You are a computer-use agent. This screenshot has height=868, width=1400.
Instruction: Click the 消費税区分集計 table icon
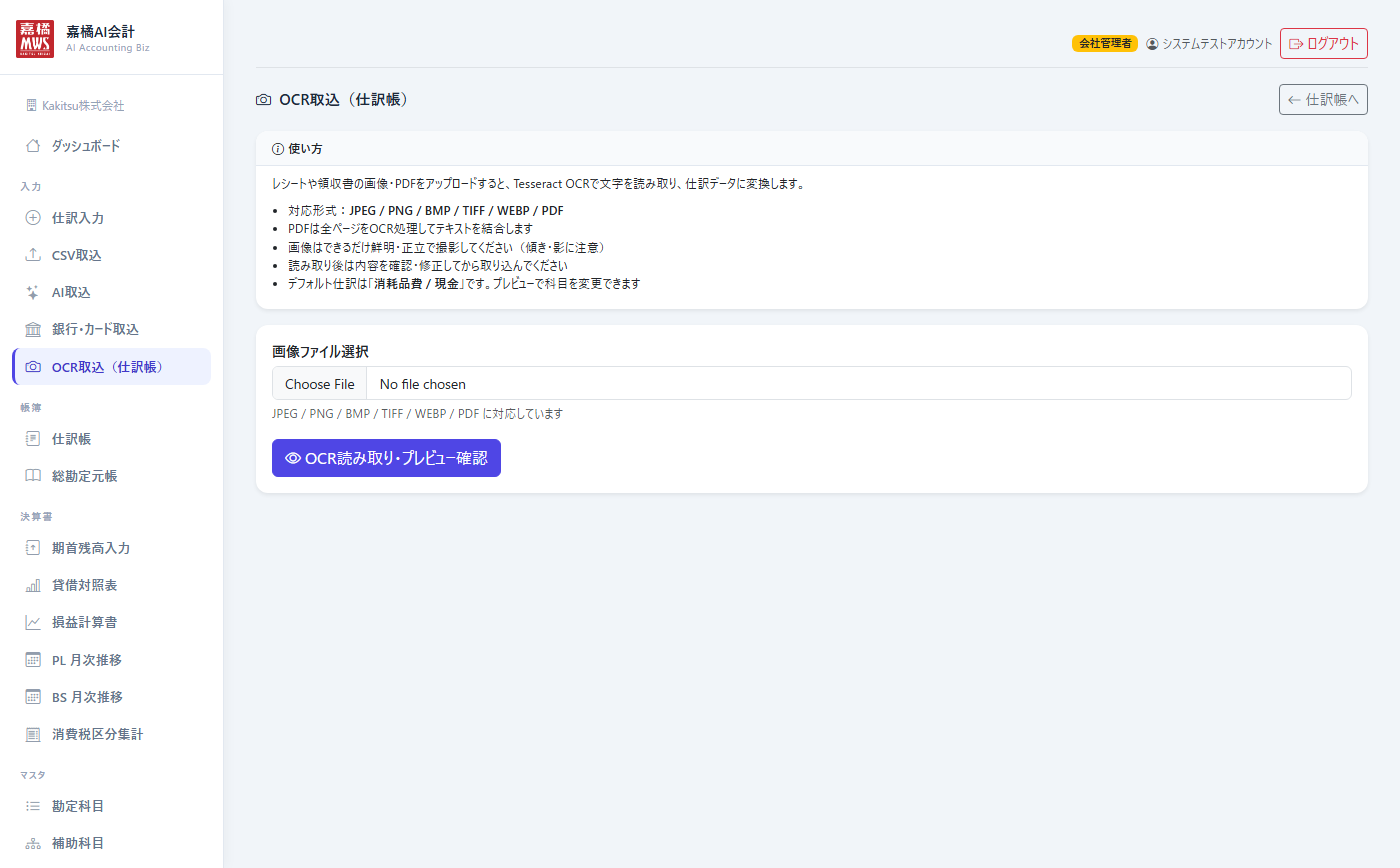(33, 734)
